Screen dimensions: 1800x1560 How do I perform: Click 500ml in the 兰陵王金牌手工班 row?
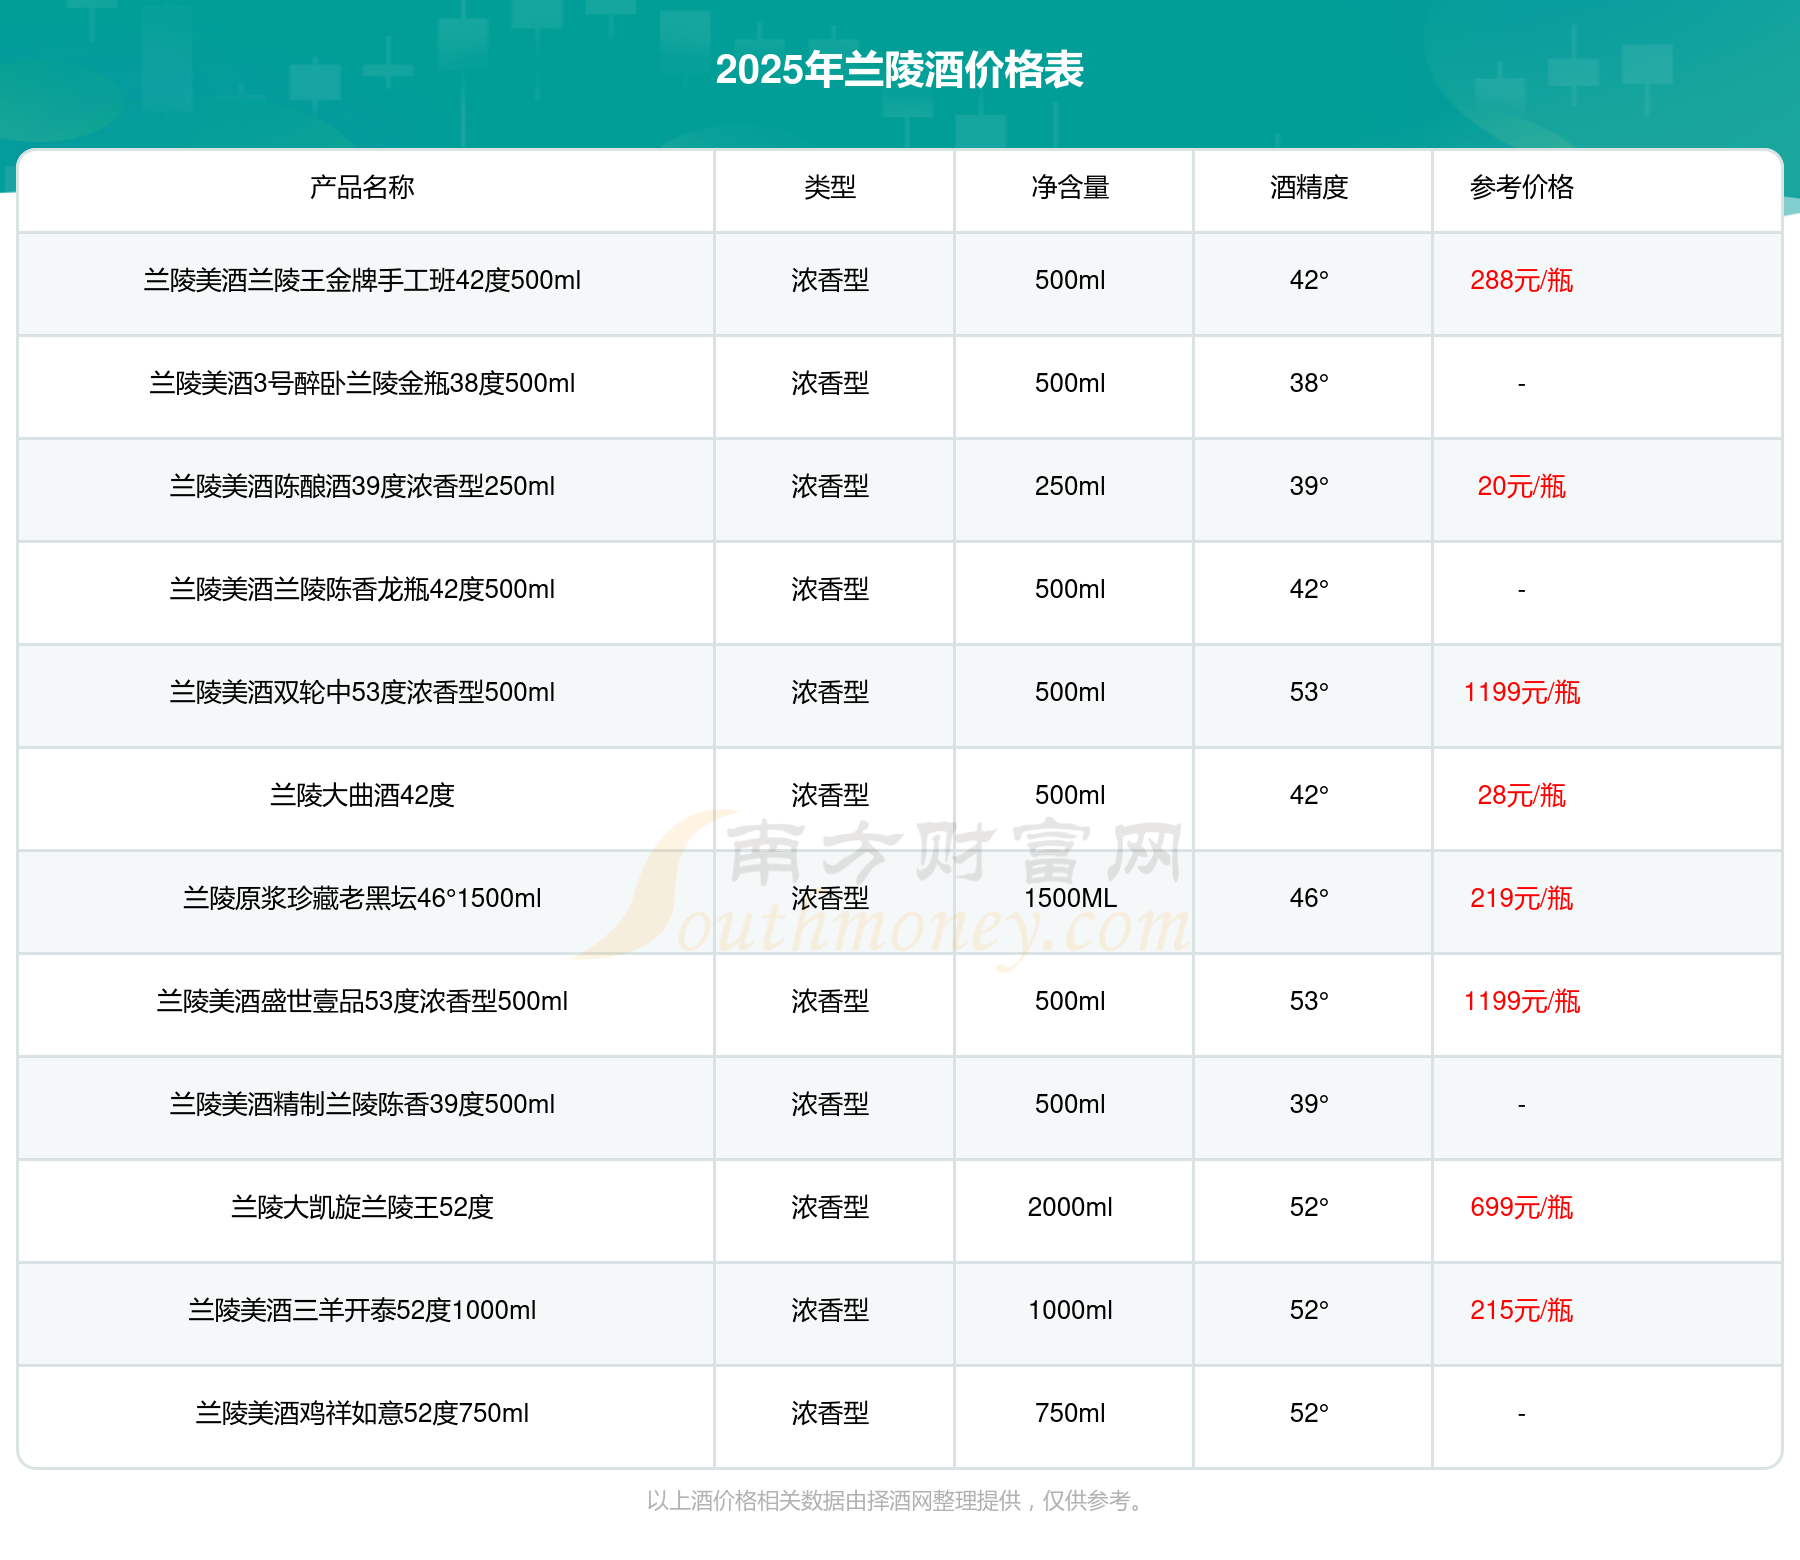point(1070,280)
